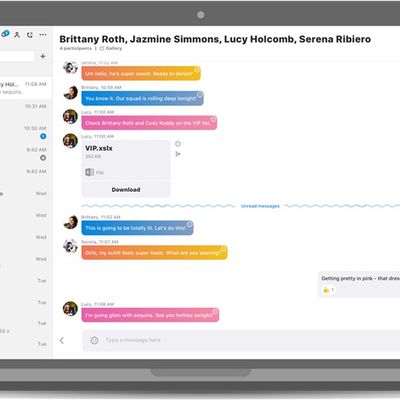Click the grey badge under the first 9:42 AM

[x=43, y=158]
